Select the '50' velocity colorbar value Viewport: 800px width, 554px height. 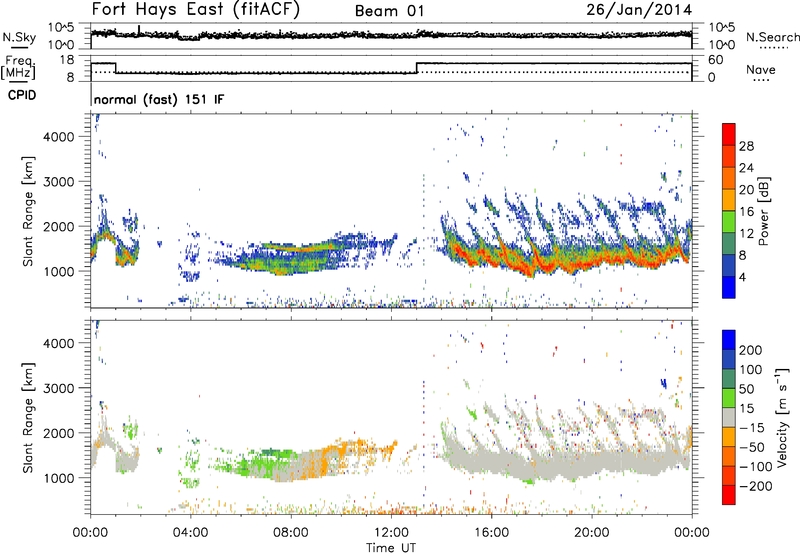[x=747, y=389]
